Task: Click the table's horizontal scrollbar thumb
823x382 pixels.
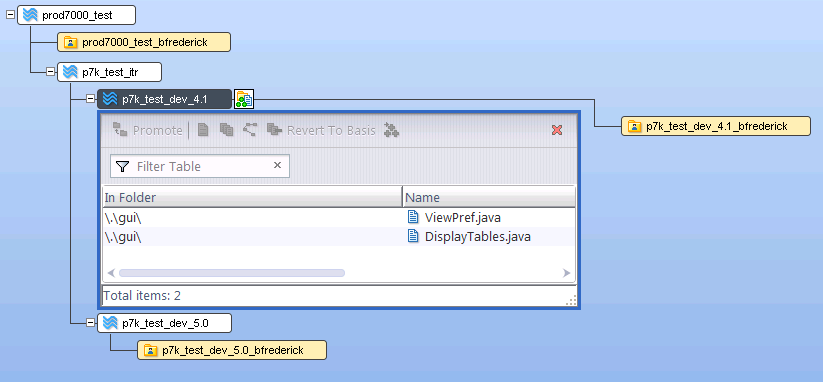Action: [231, 273]
